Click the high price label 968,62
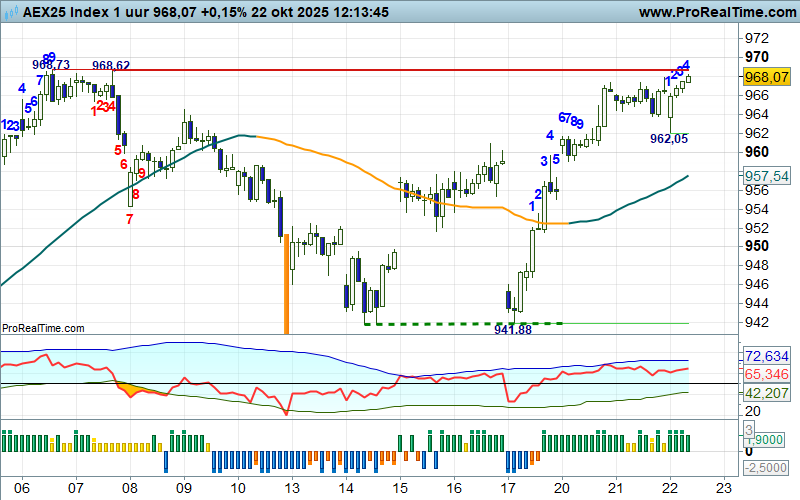Screen dimensions: 800x500 pos(111,65)
